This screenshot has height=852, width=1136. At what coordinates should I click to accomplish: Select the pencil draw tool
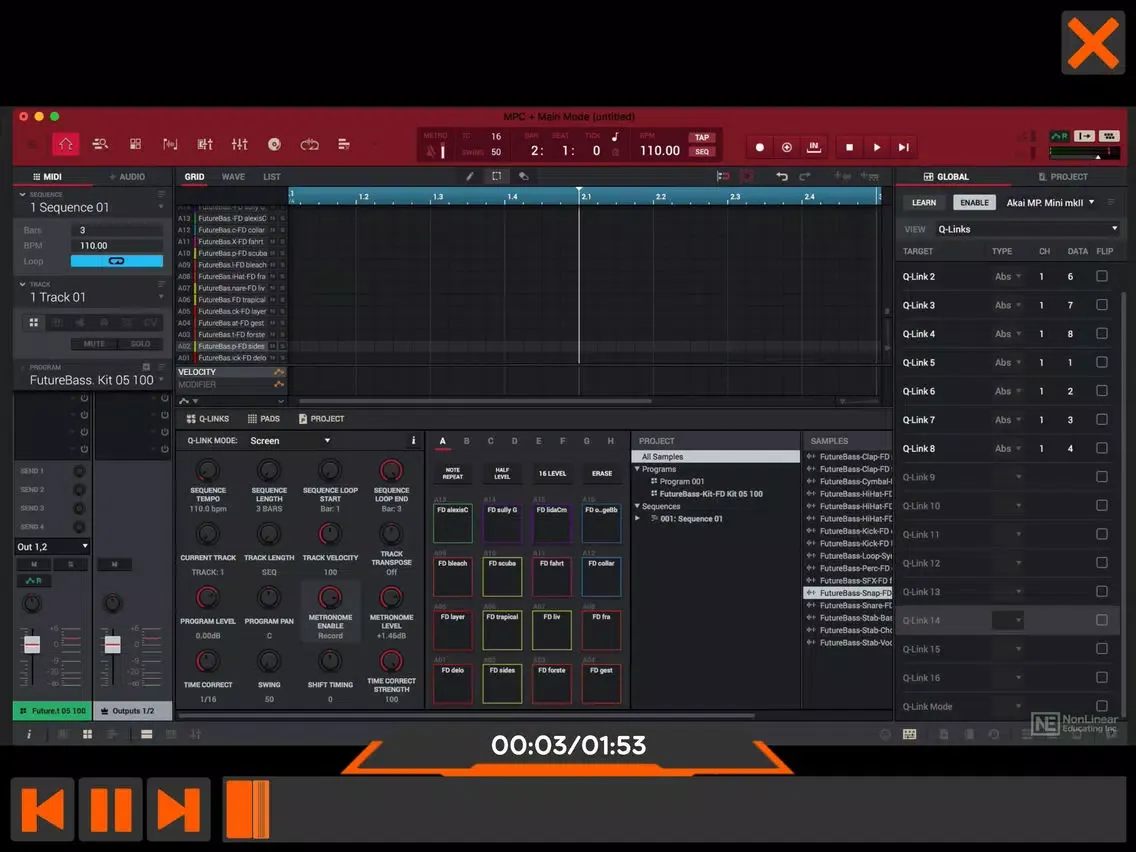pos(469,176)
